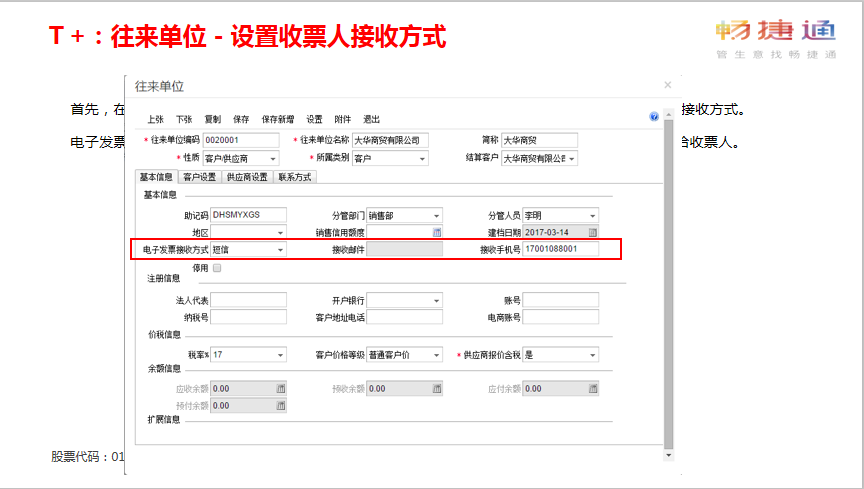Open 附件 from the toolbar
Viewport: 864px width, 489px height.
click(343, 119)
